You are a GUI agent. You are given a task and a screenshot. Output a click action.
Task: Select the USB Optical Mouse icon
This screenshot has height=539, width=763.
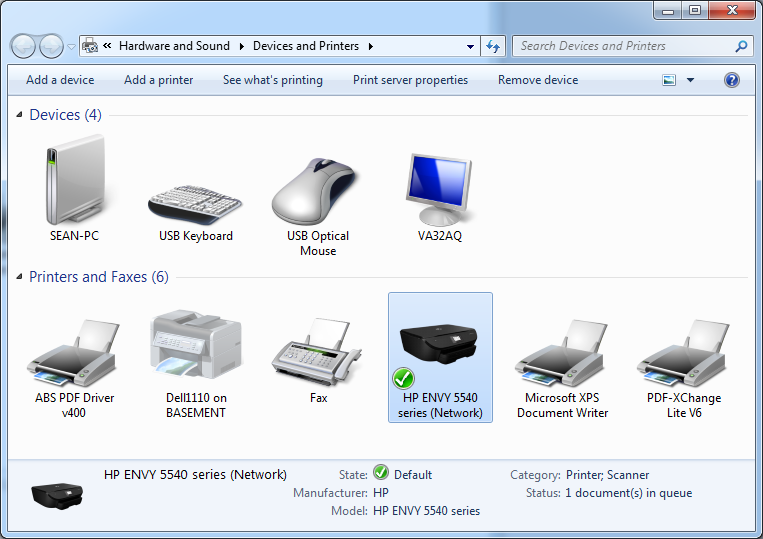pyautogui.click(x=317, y=192)
